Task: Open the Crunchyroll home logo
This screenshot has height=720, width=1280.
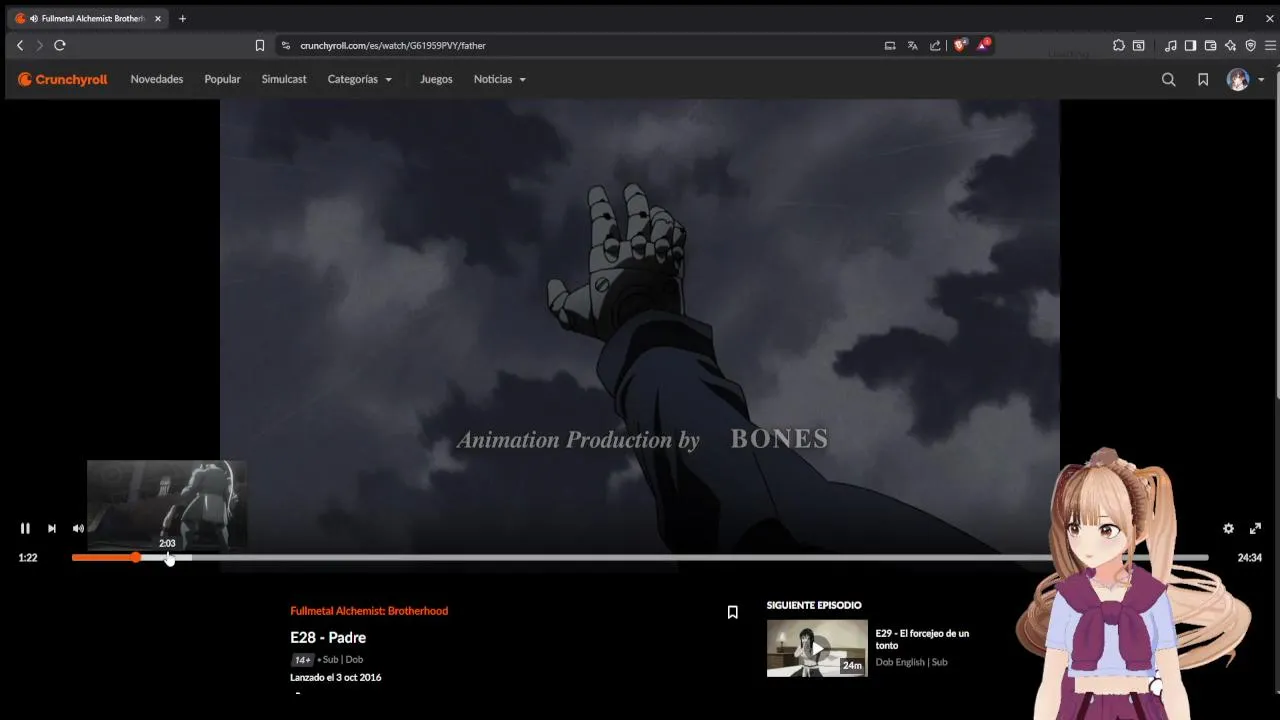Action: [x=62, y=79]
